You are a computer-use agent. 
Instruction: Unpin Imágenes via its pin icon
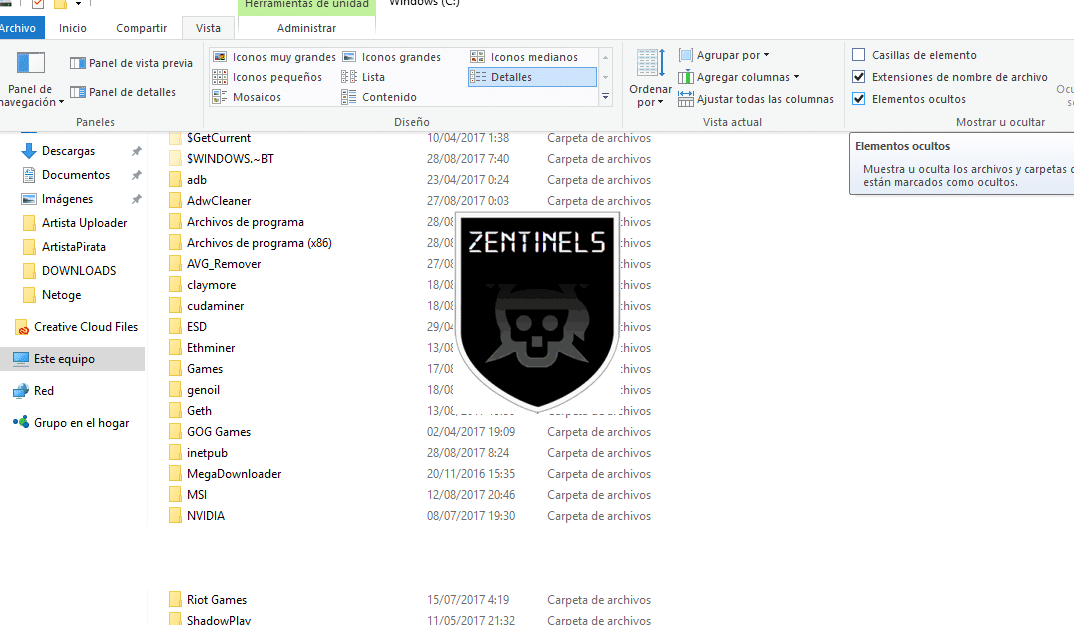coord(136,199)
